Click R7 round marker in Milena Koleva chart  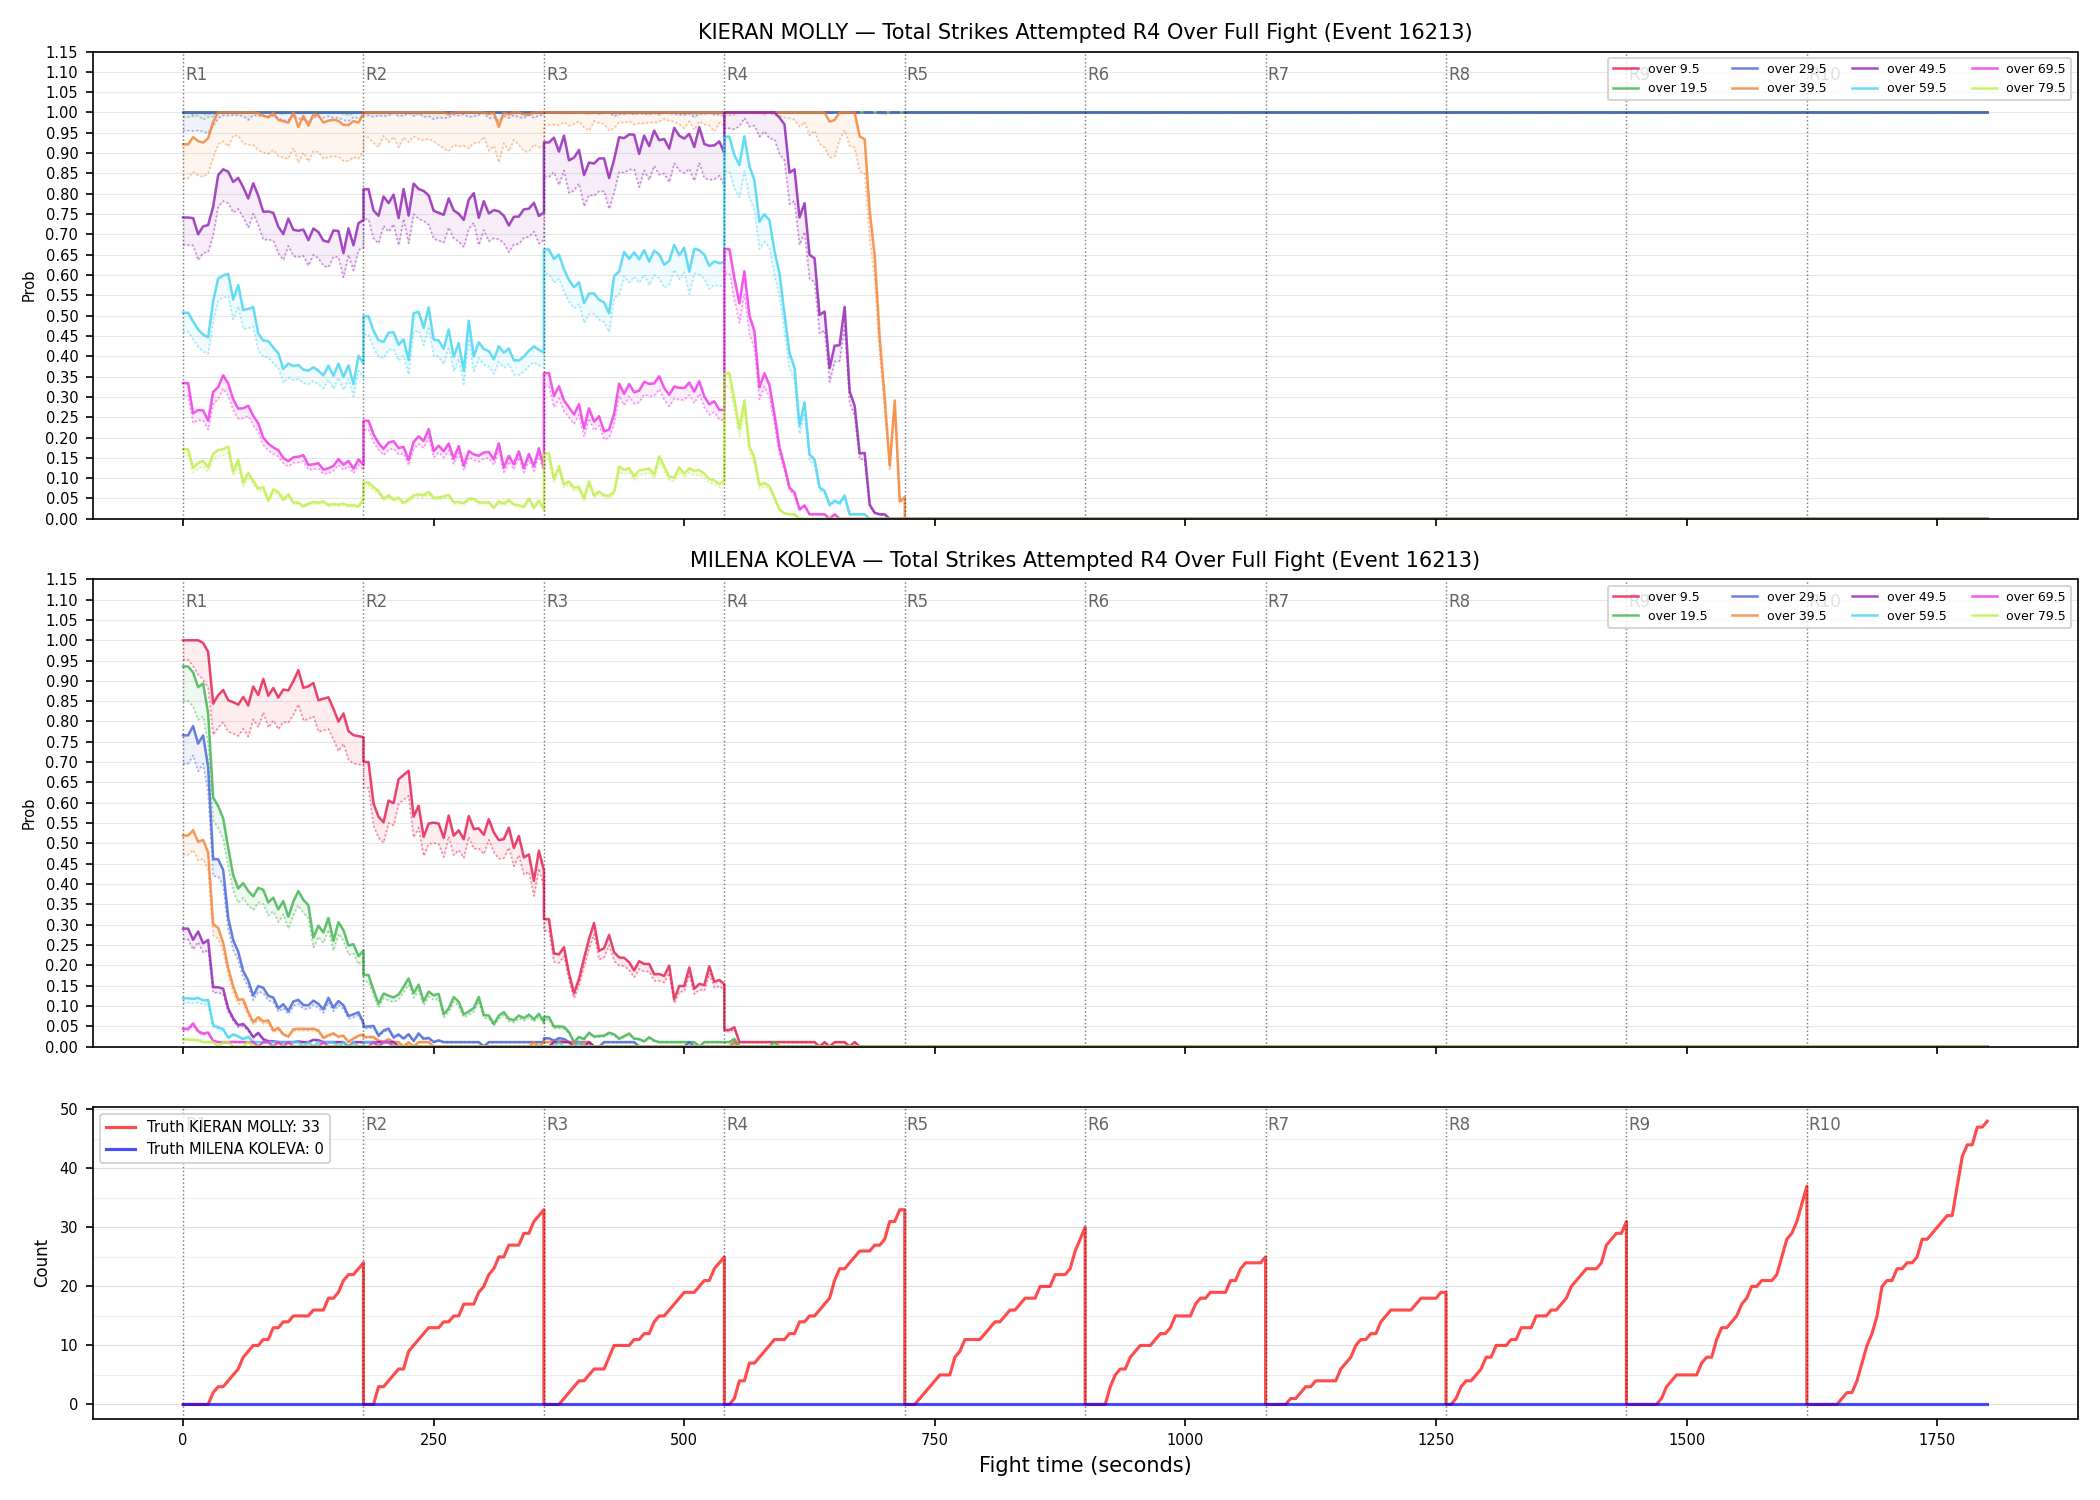[x=1278, y=601]
